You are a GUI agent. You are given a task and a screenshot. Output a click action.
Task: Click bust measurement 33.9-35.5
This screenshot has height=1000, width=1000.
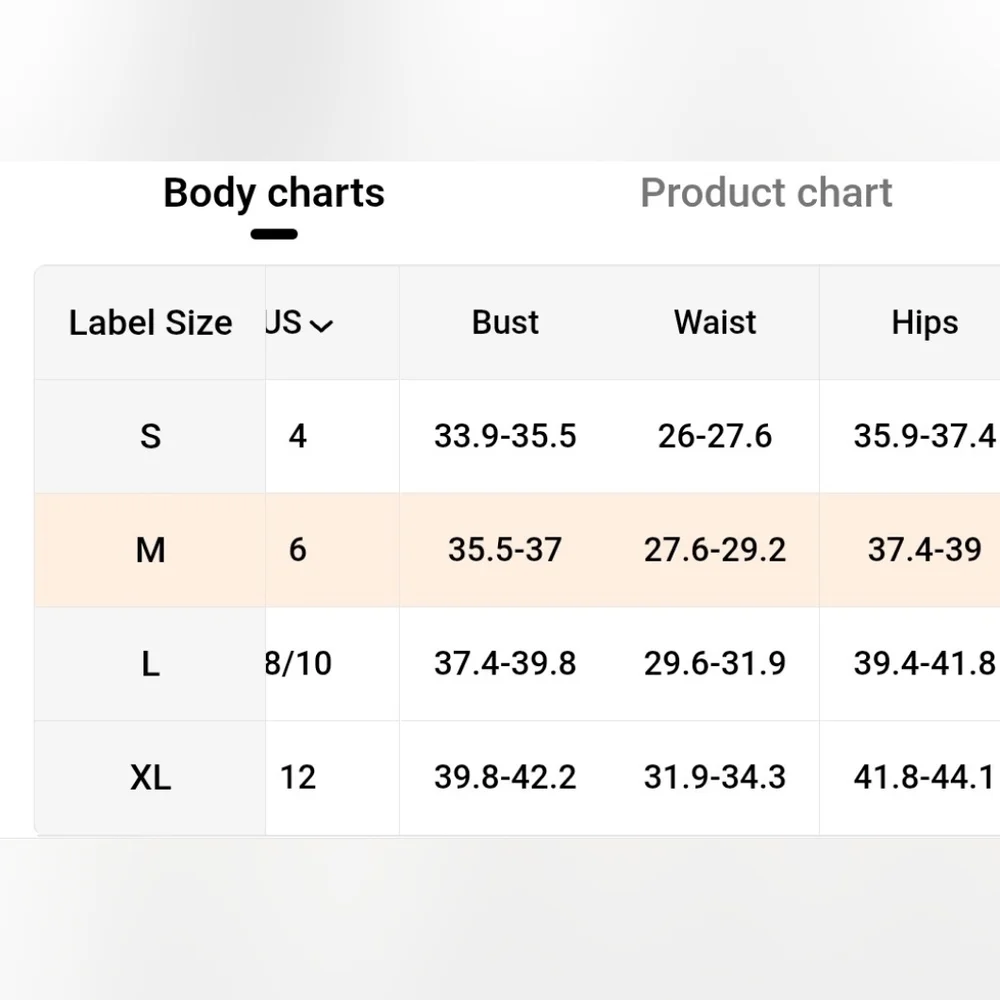[505, 436]
